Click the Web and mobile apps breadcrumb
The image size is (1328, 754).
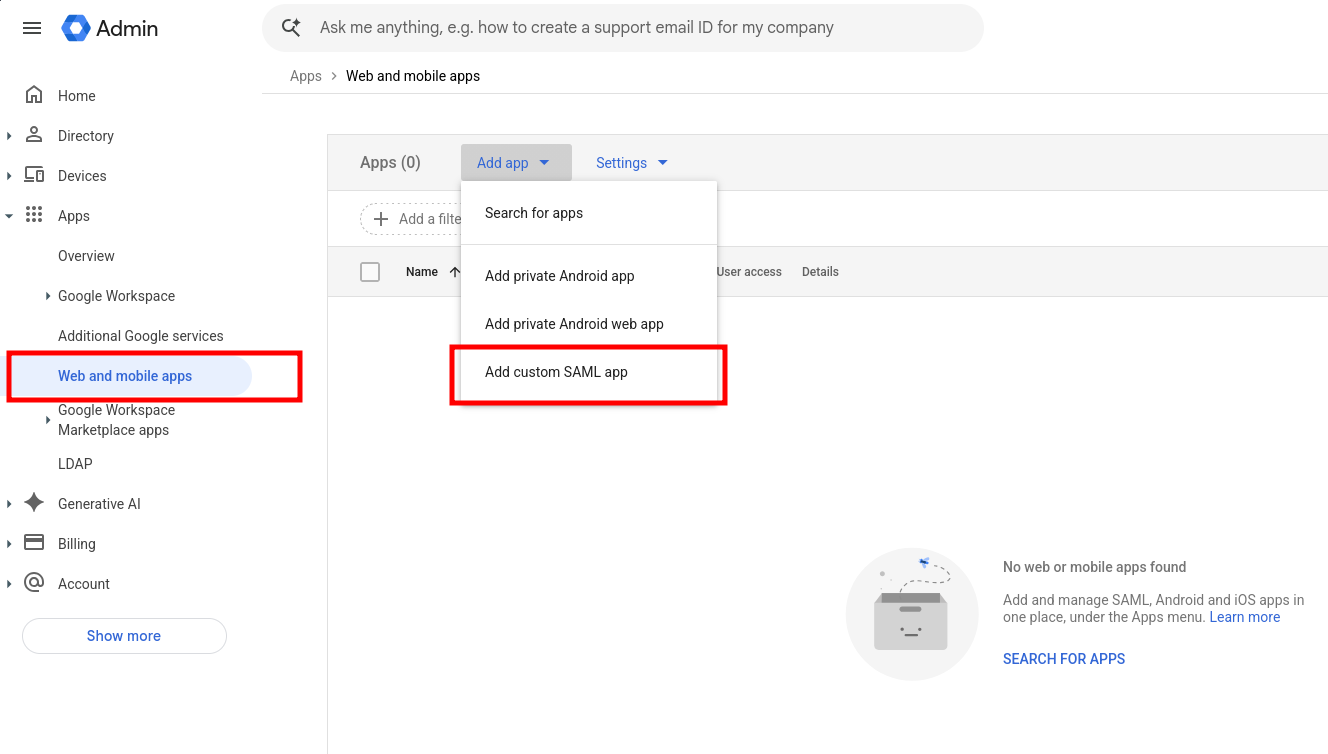point(413,76)
